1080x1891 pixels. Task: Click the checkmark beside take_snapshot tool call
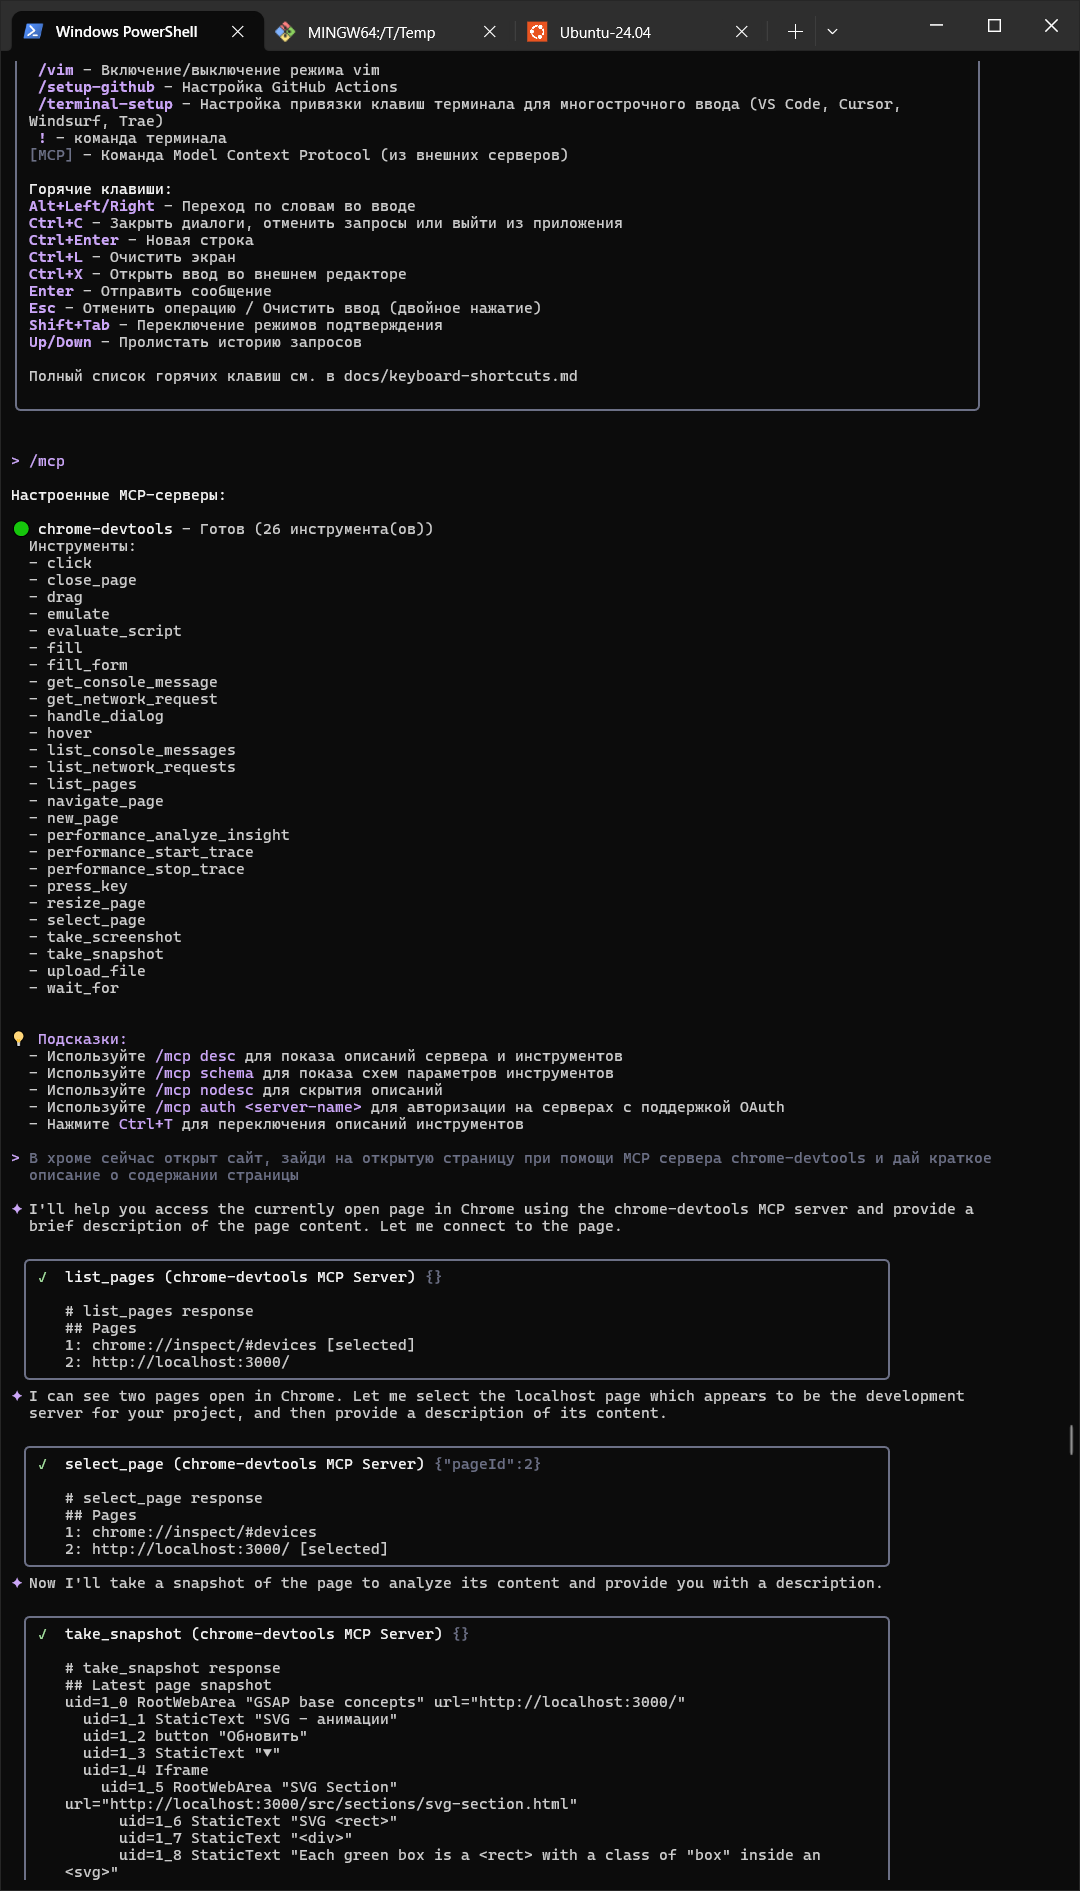tap(43, 1634)
